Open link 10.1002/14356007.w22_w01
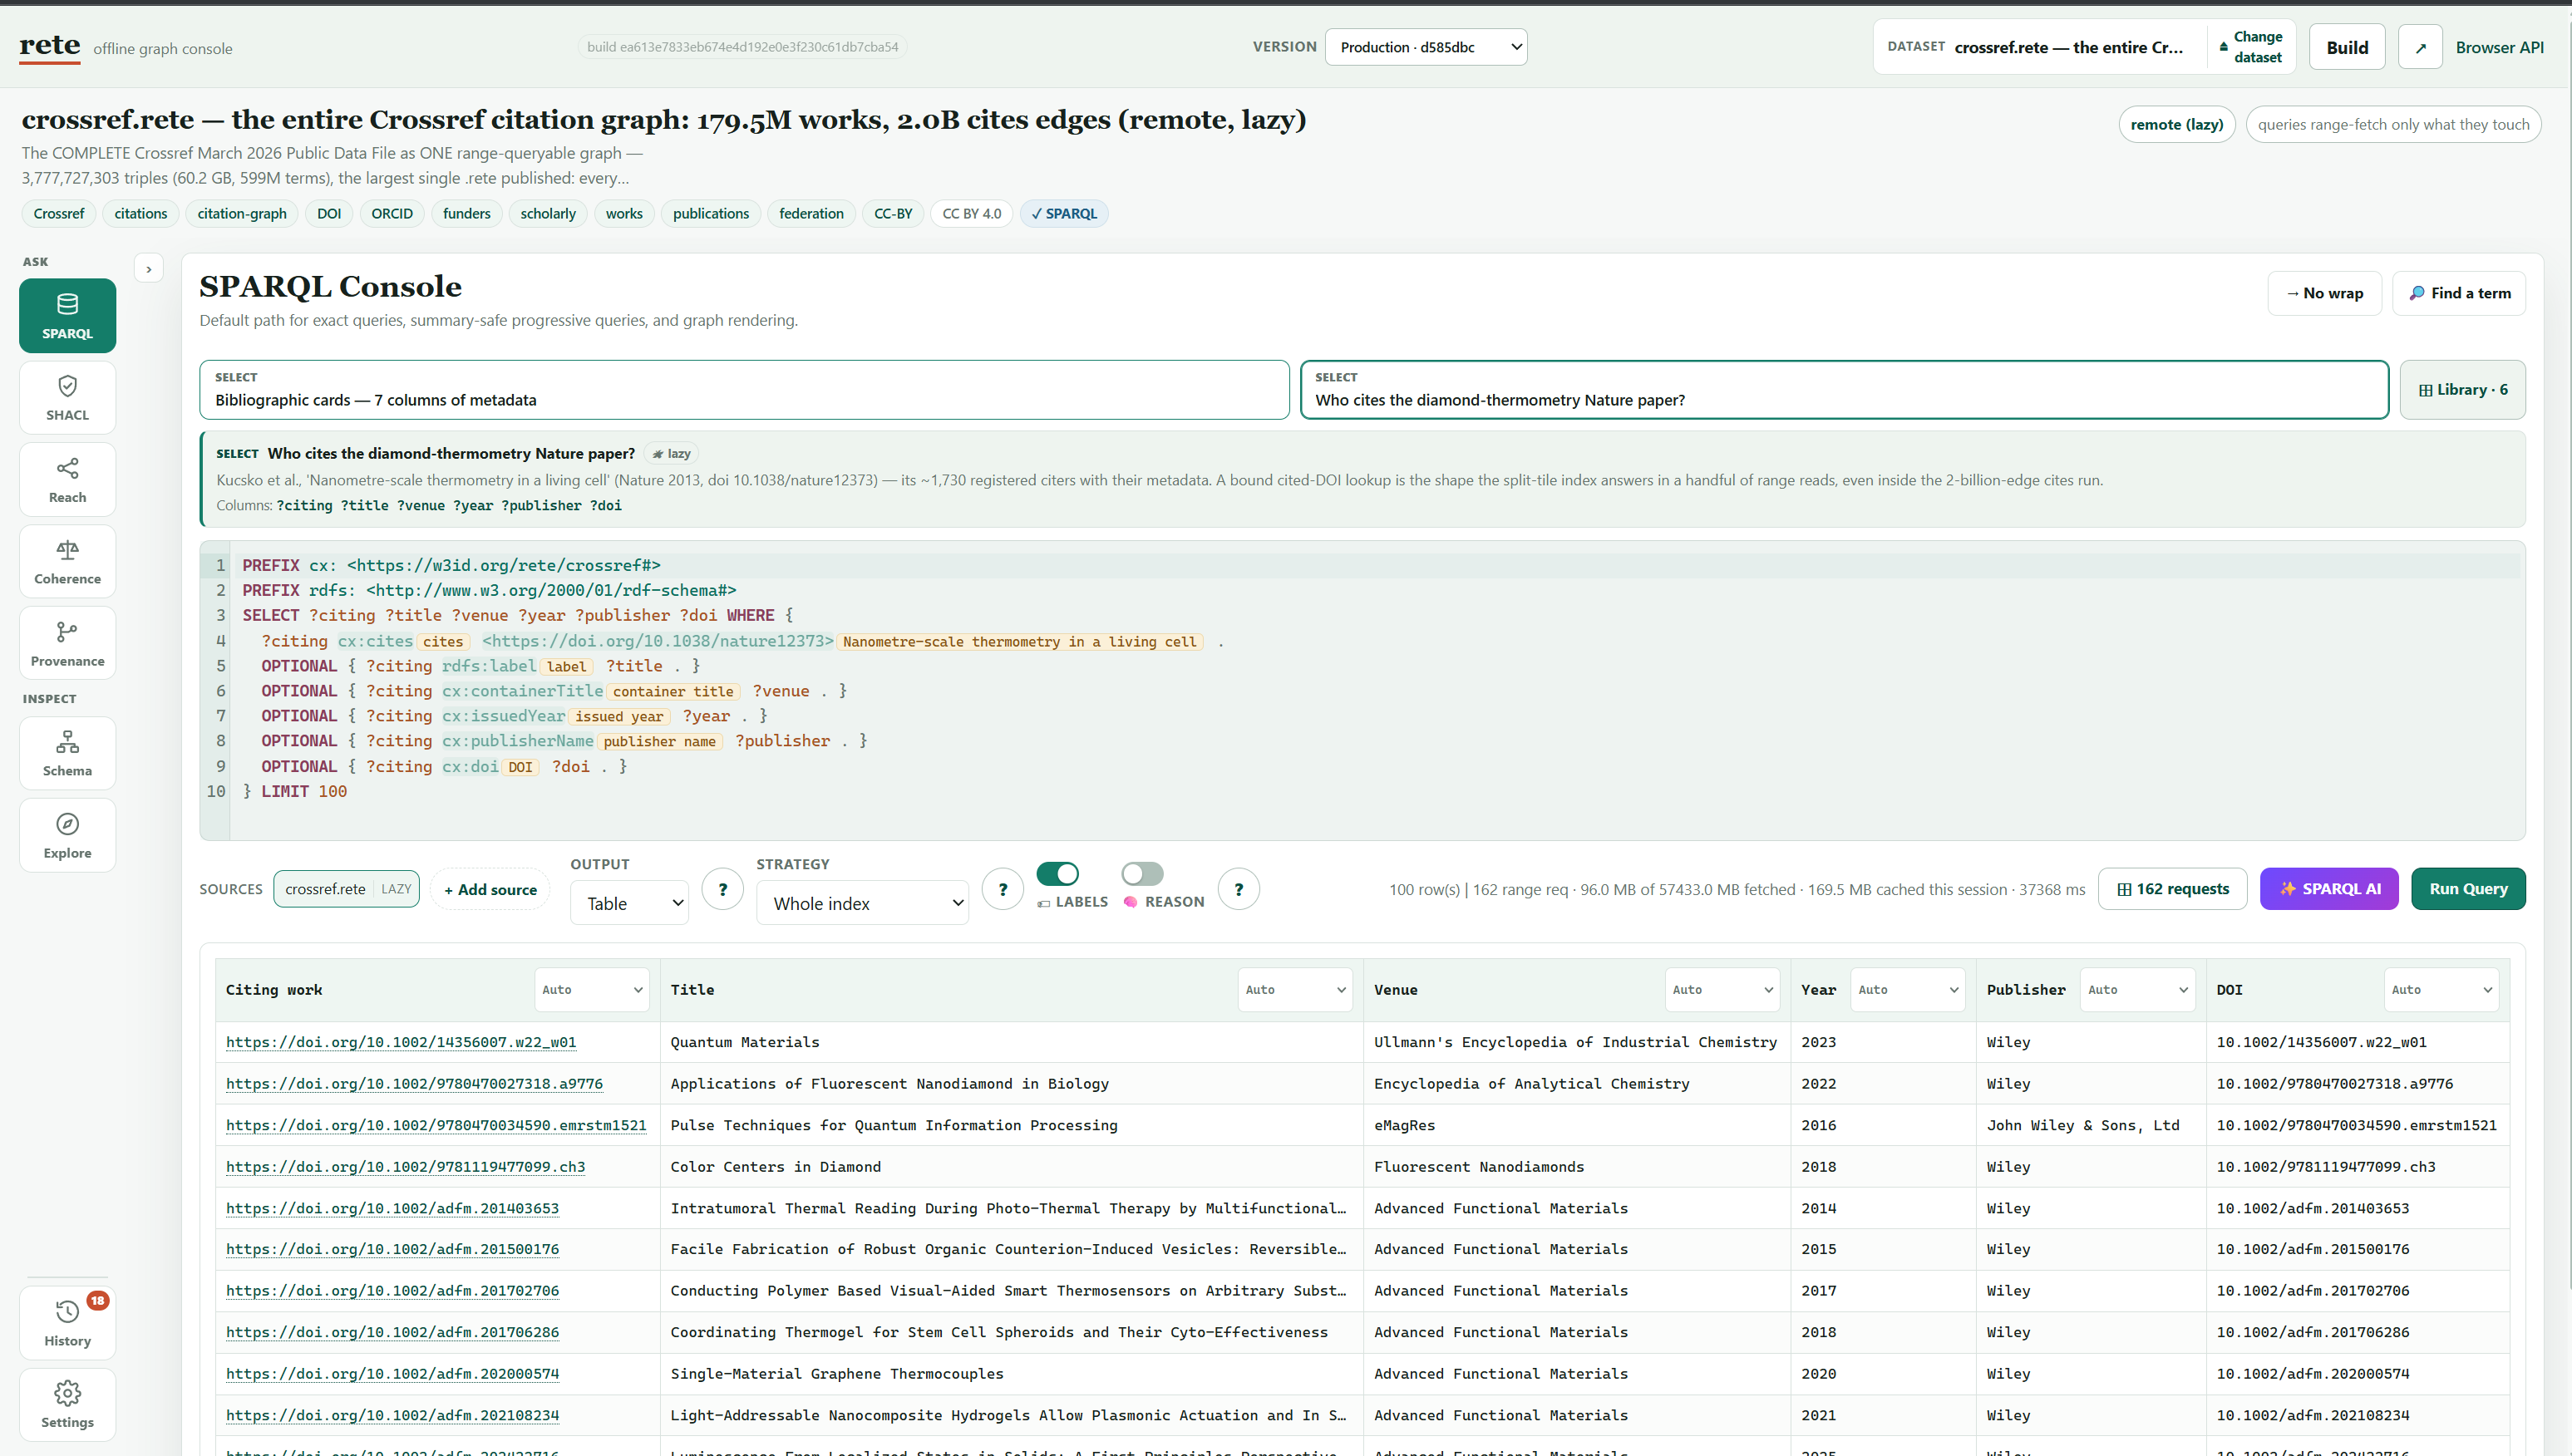The height and width of the screenshot is (1456, 2572). click(x=401, y=1042)
